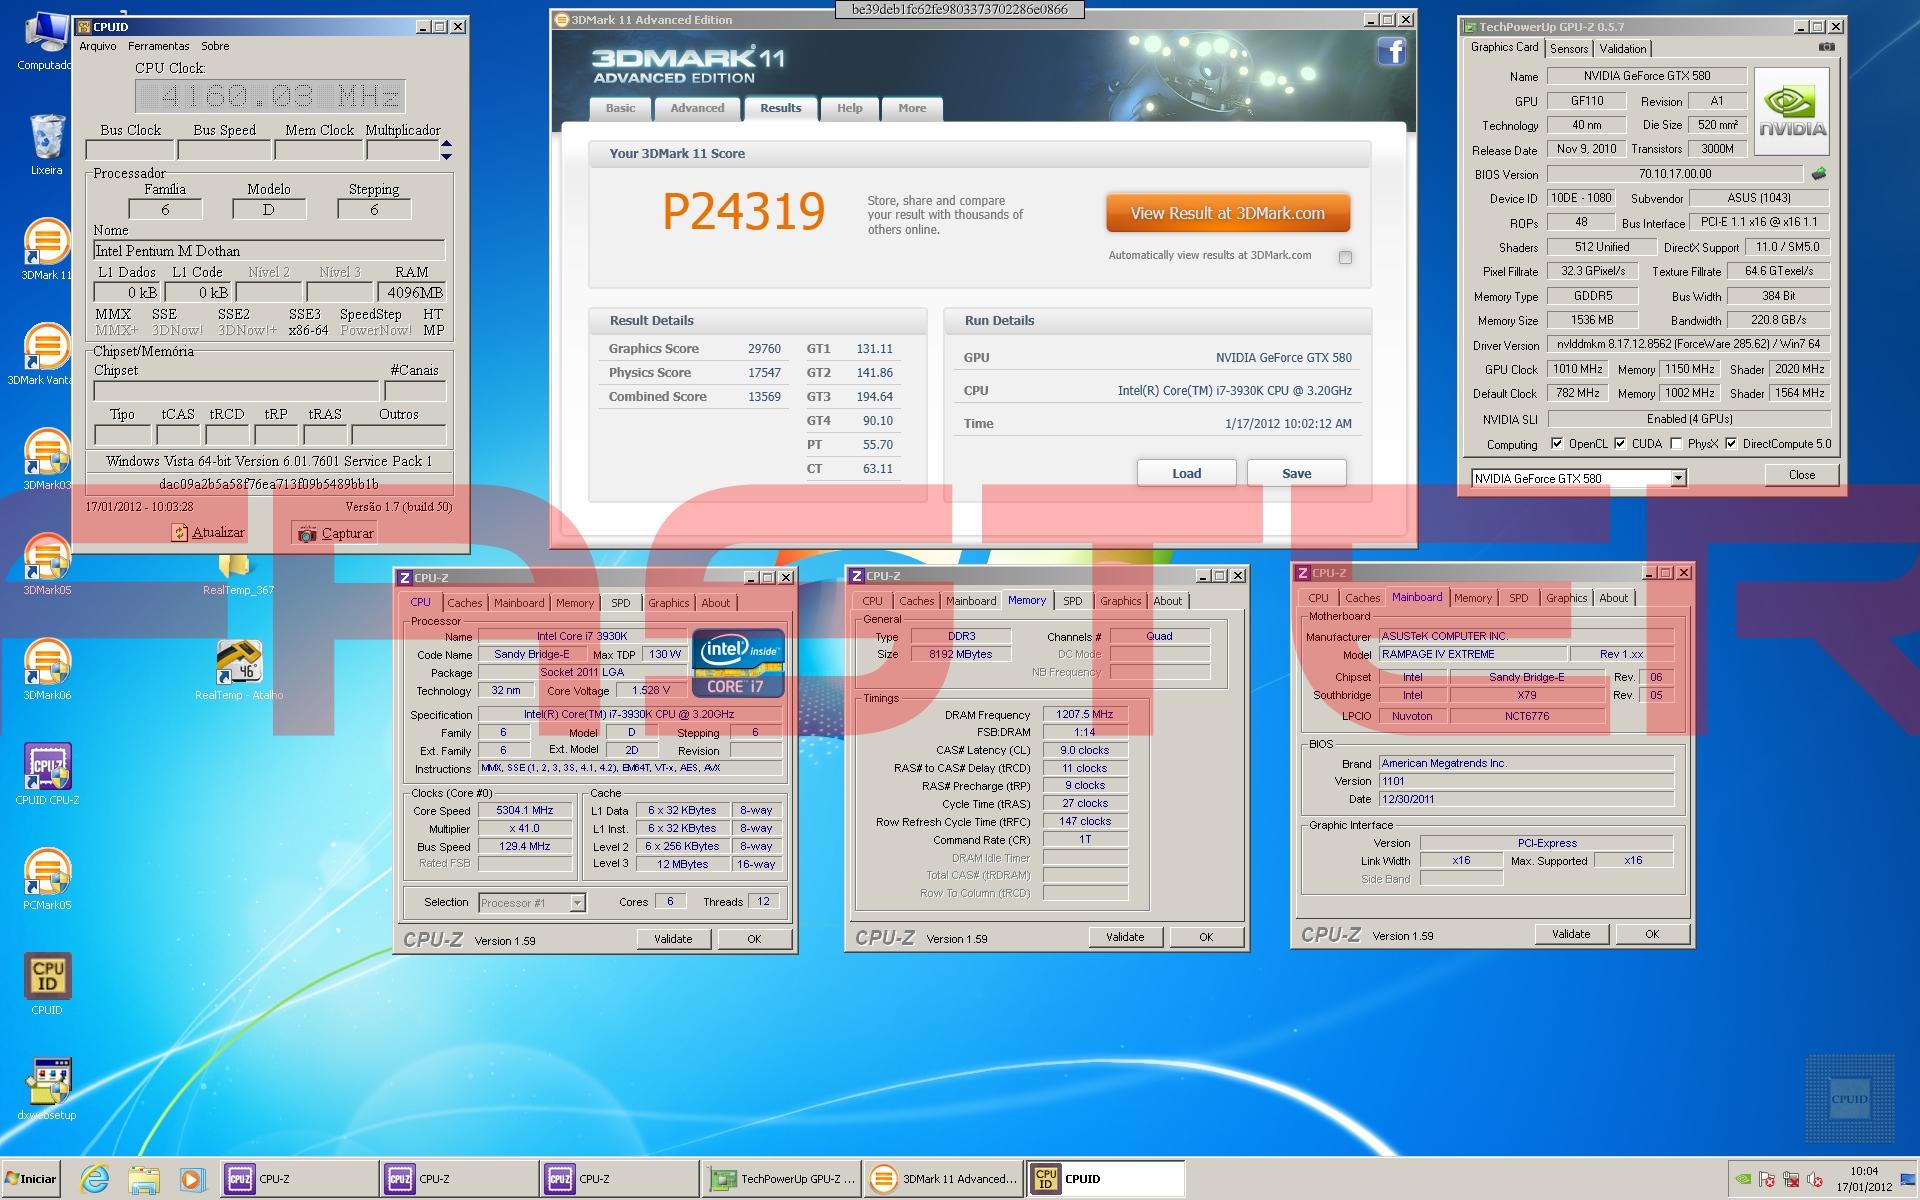Open RealTemp - Atalho shortcut icon

point(239,670)
